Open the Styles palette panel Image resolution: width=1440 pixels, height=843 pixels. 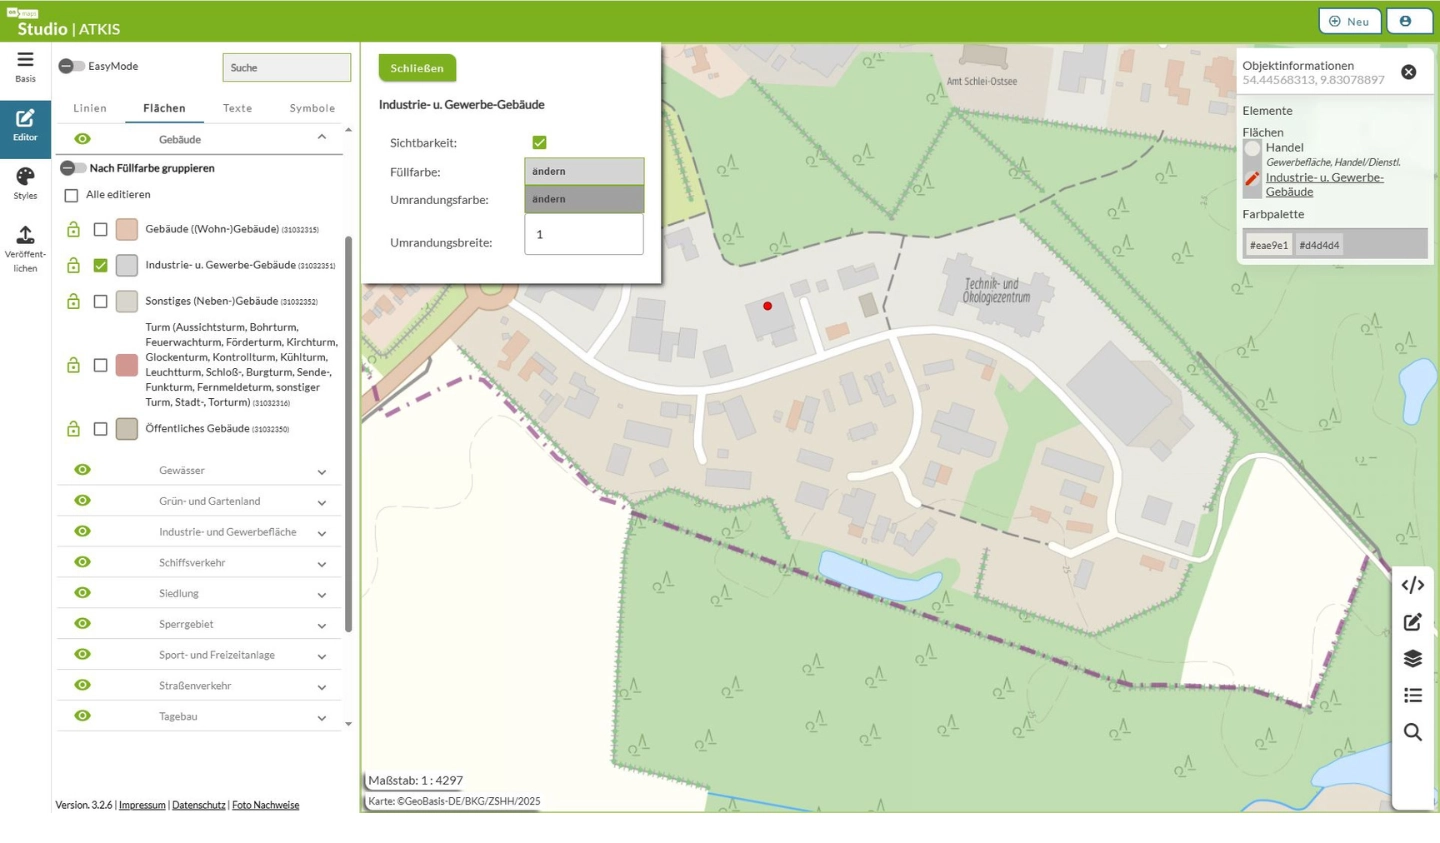point(25,178)
